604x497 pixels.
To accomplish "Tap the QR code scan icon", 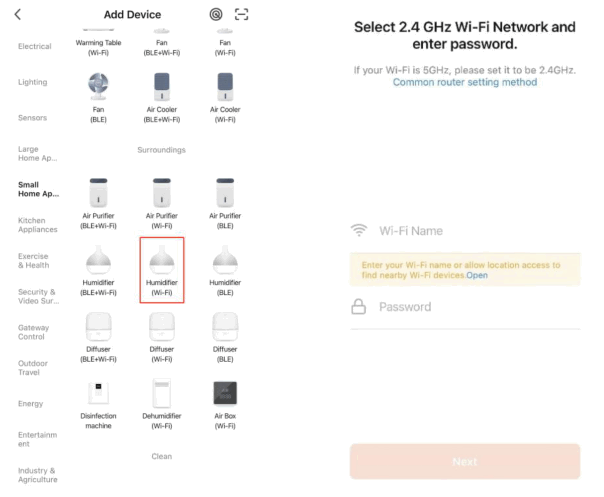I will pos(241,15).
